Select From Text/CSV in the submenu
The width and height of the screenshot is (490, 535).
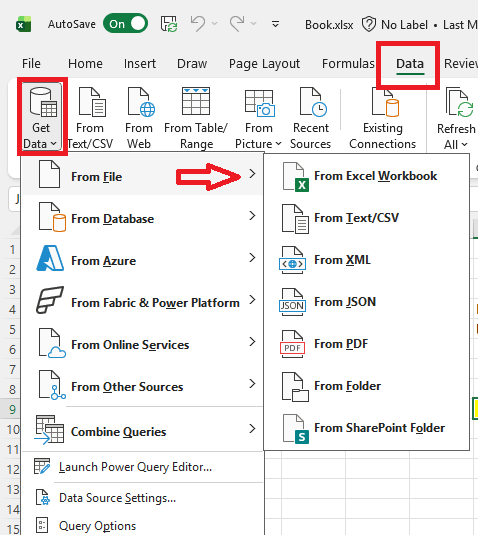pyautogui.click(x=367, y=218)
